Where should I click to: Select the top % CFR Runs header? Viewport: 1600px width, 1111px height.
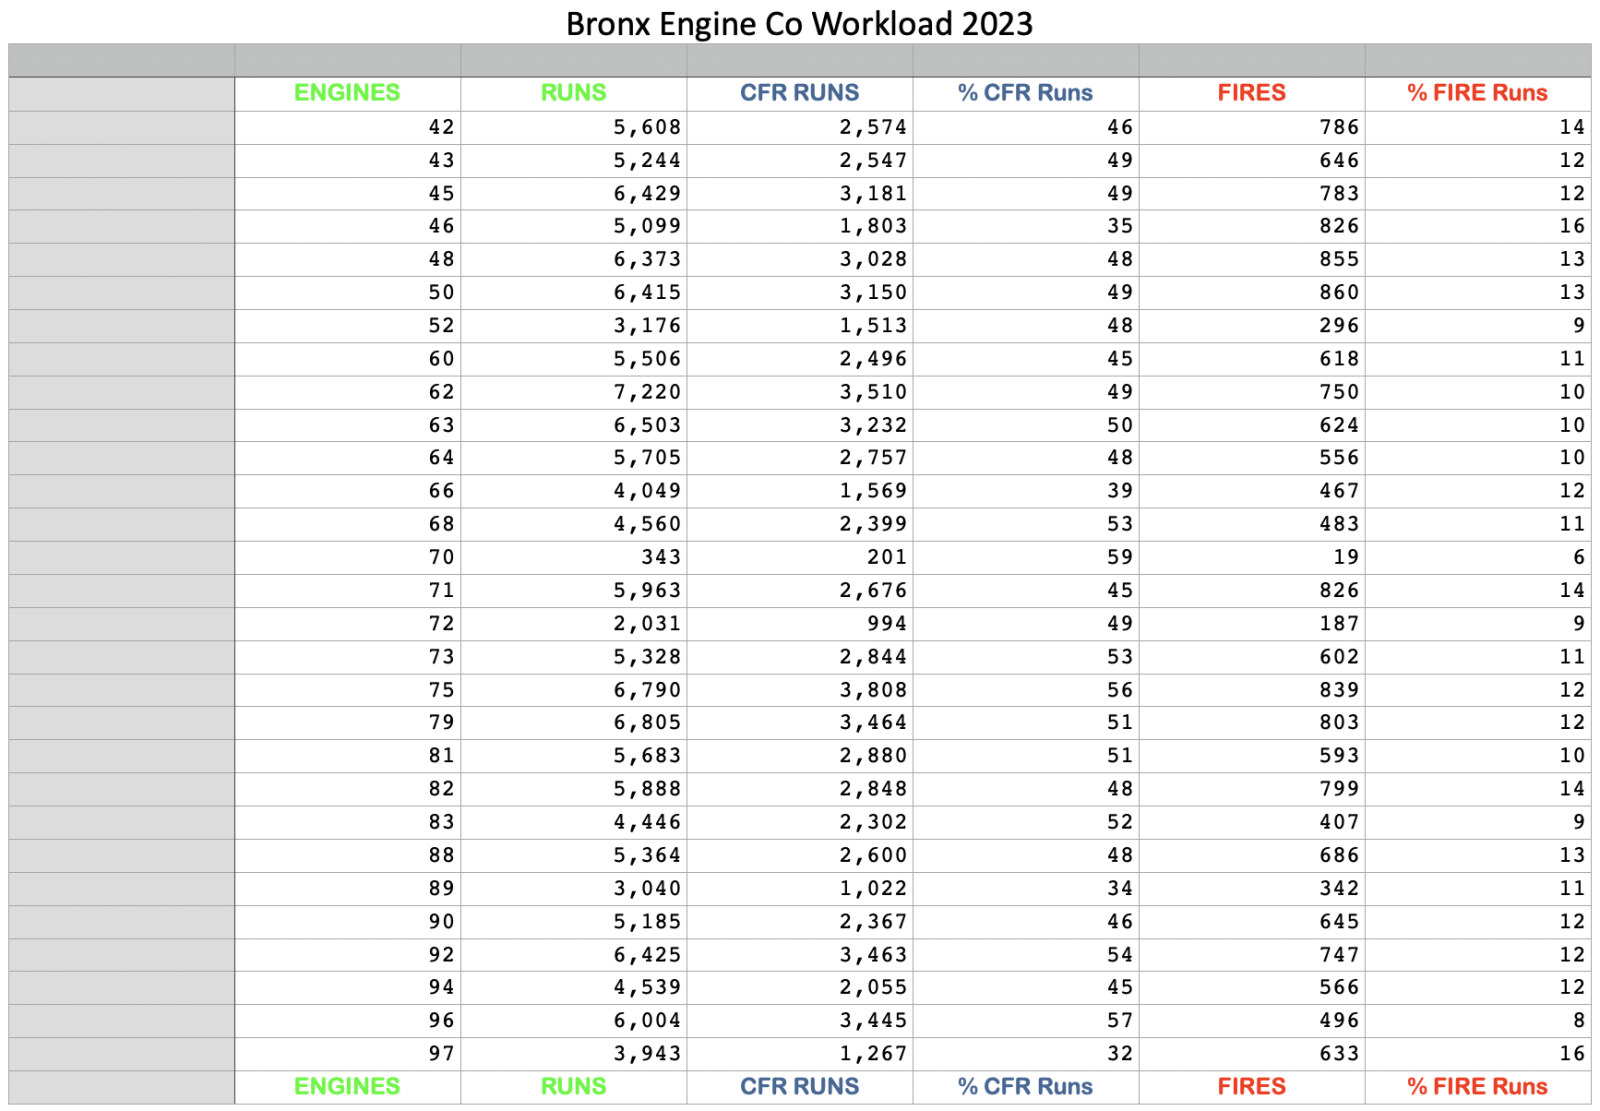1025,93
